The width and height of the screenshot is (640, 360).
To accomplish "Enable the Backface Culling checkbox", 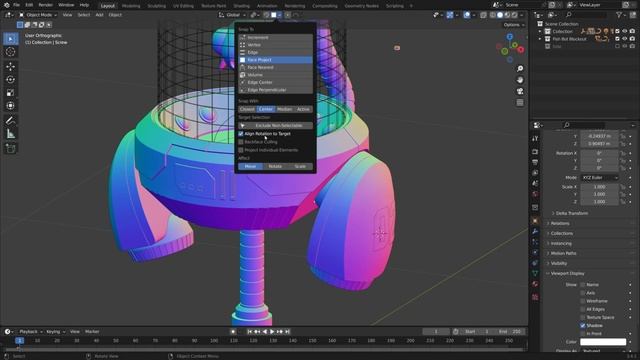I will (241, 142).
